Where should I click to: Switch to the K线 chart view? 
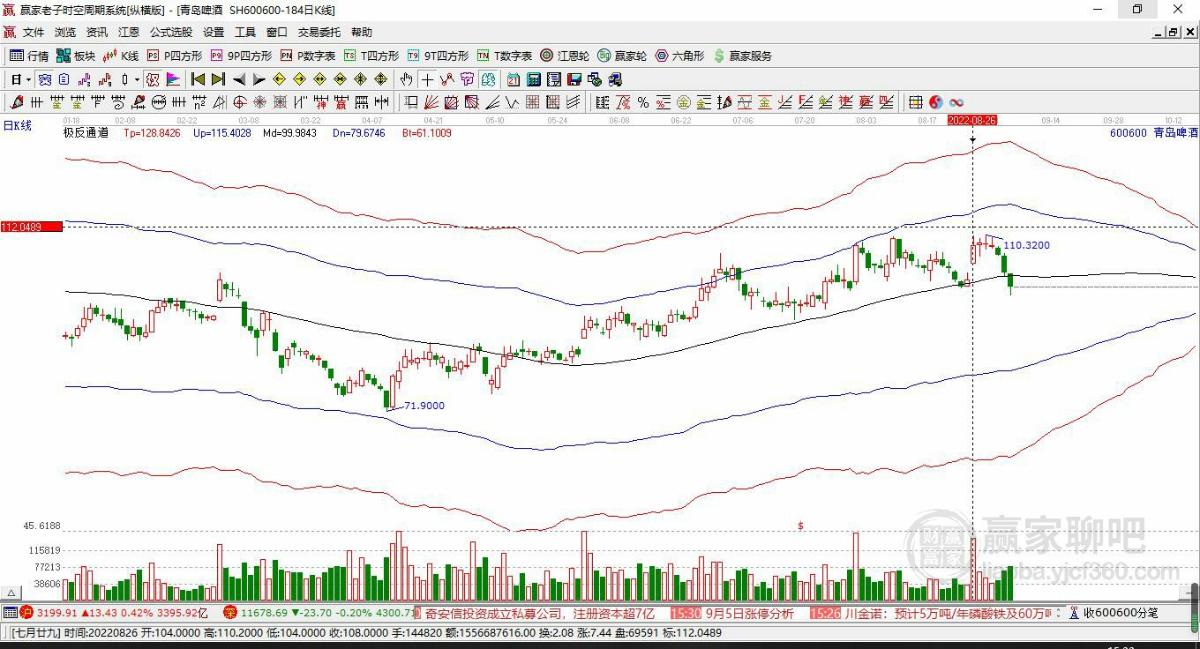pos(121,56)
